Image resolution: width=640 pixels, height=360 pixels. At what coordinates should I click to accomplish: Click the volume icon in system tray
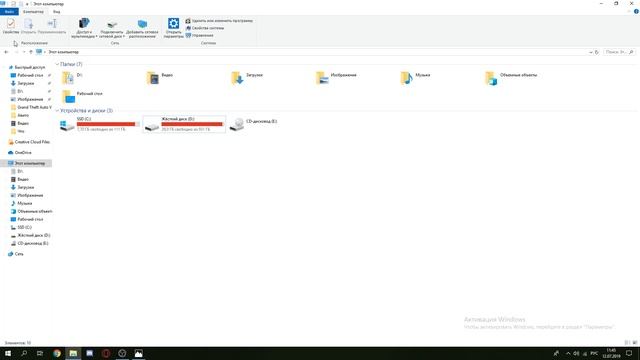576,353
